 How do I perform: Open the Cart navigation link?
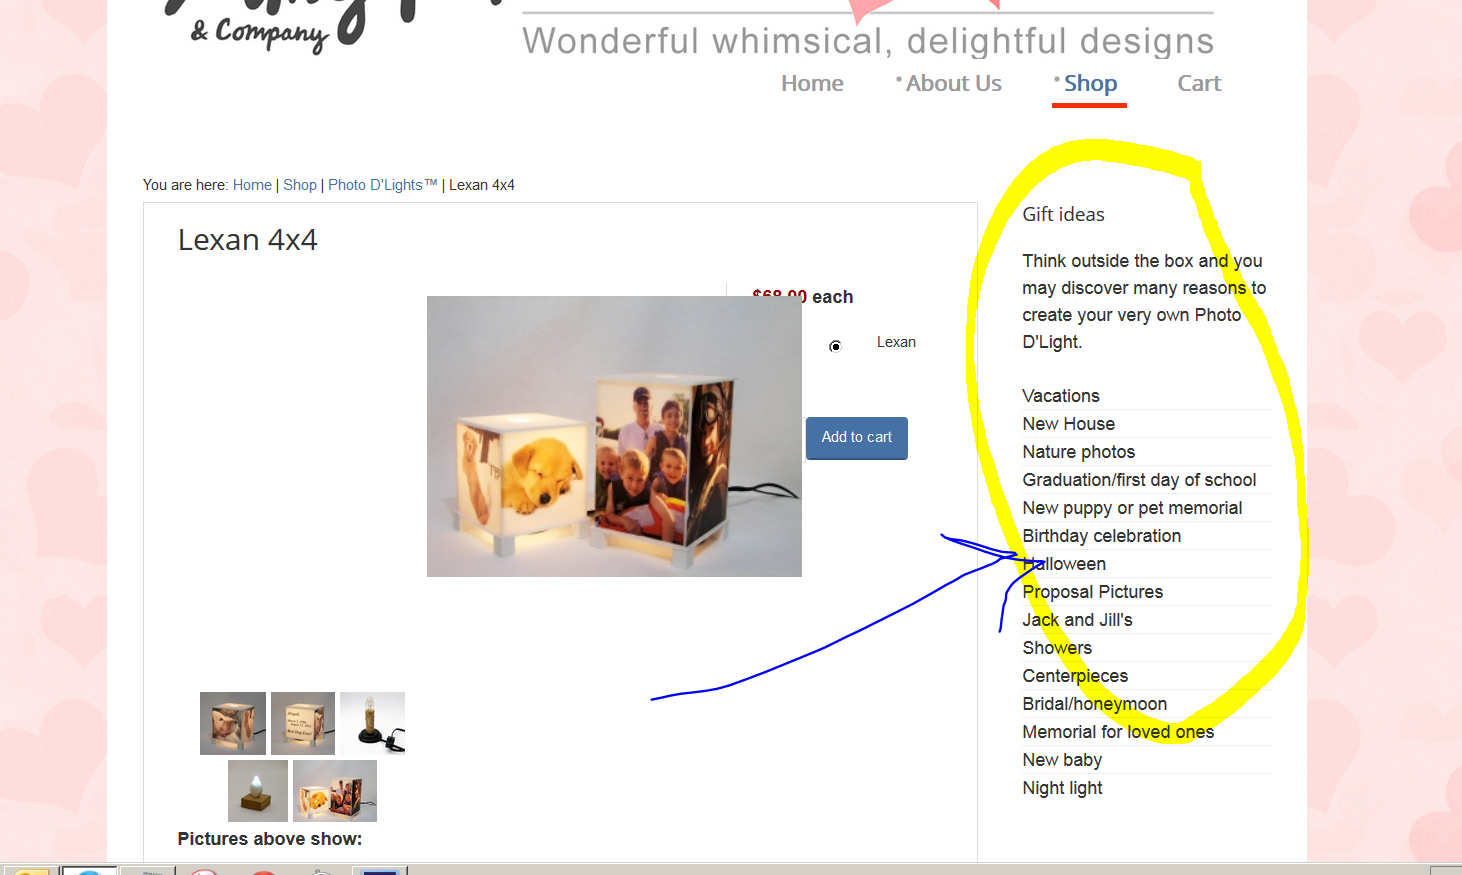1199,84
